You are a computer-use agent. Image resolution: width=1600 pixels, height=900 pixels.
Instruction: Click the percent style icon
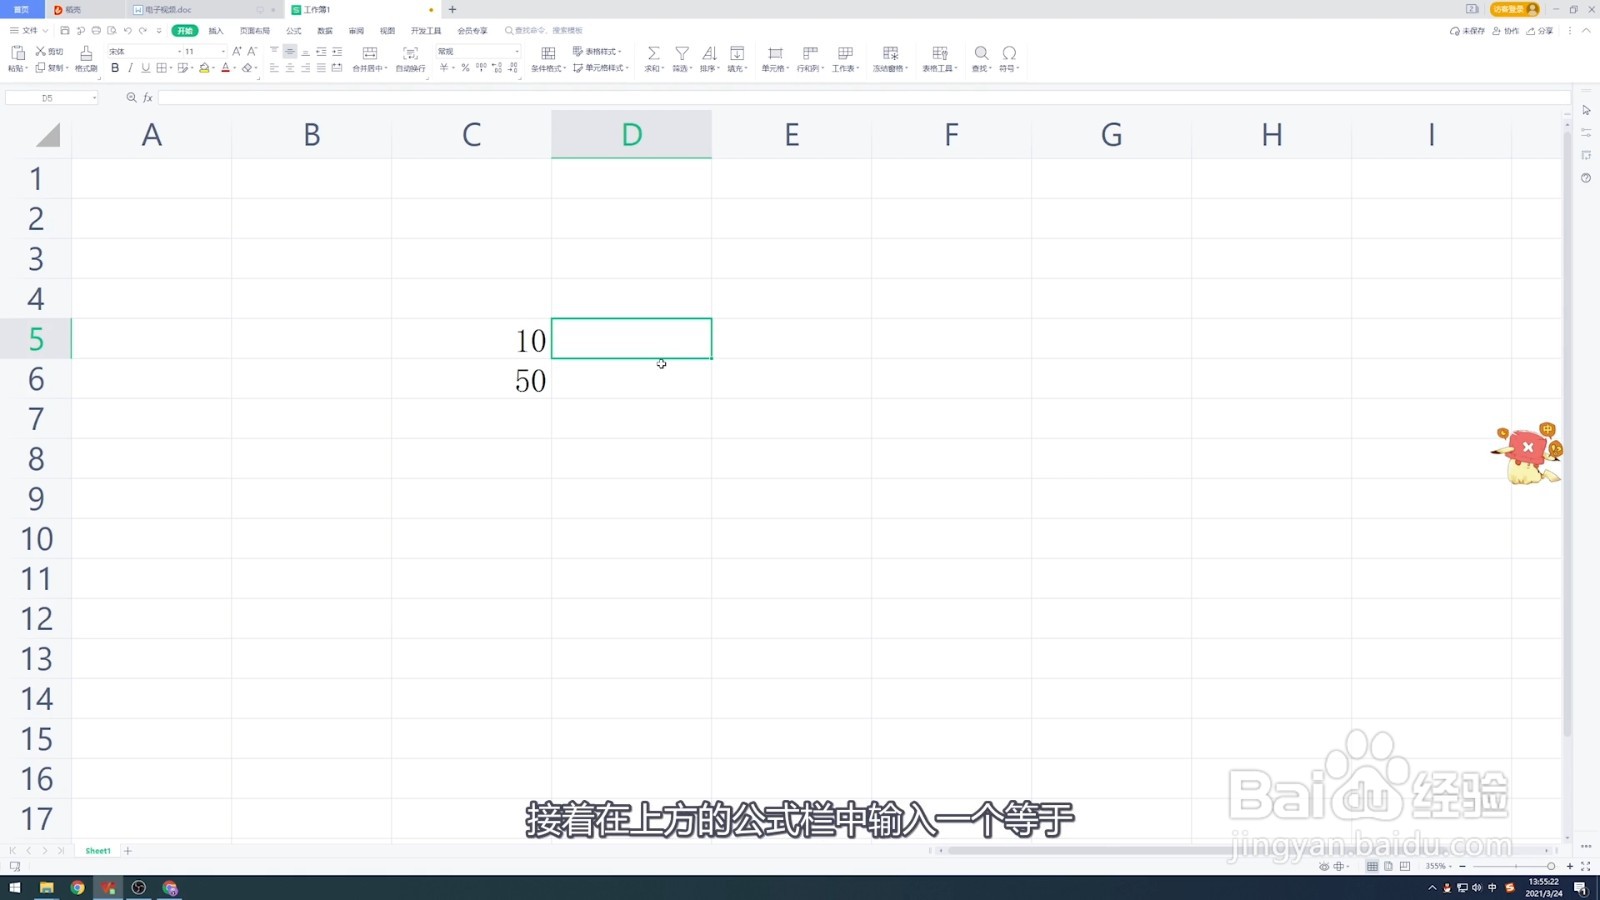465,68
